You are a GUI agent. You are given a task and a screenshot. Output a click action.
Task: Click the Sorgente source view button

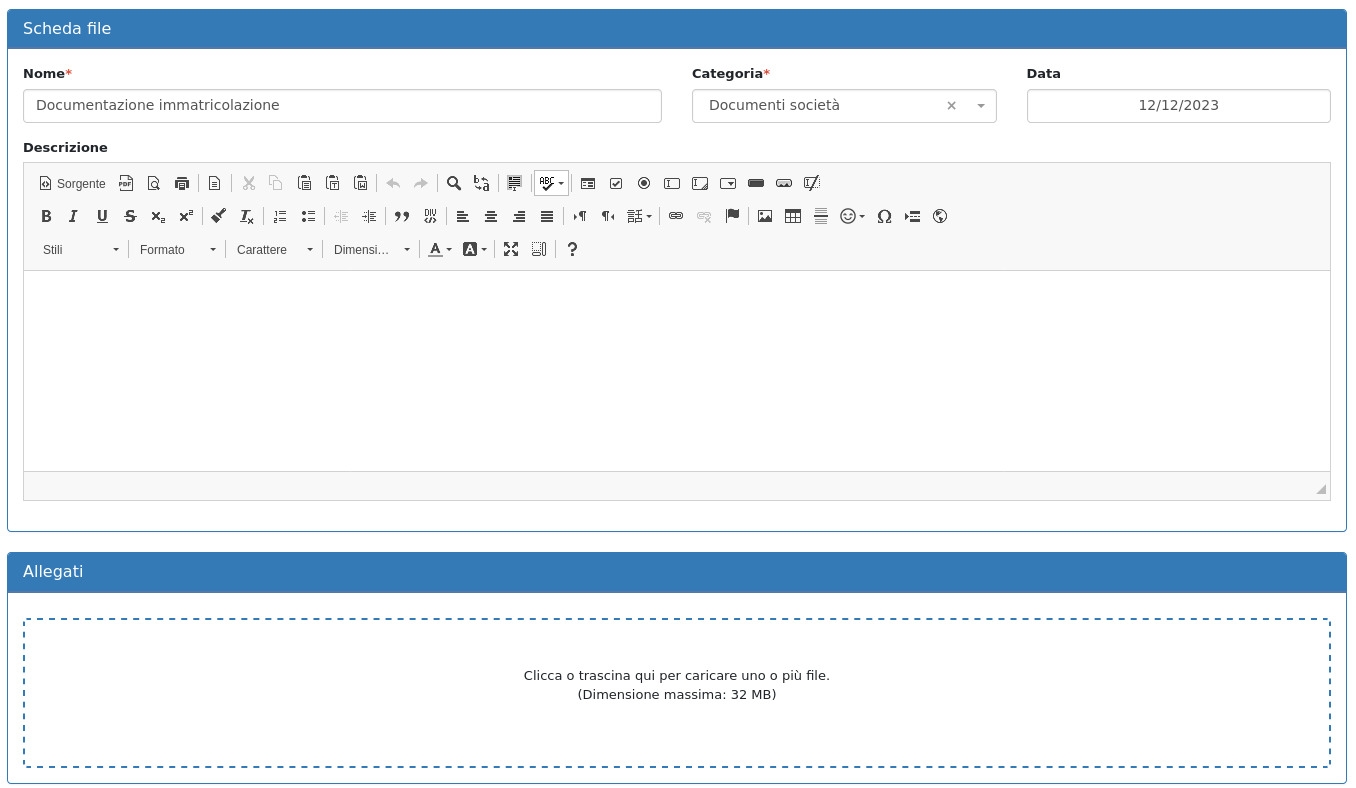(x=72, y=183)
